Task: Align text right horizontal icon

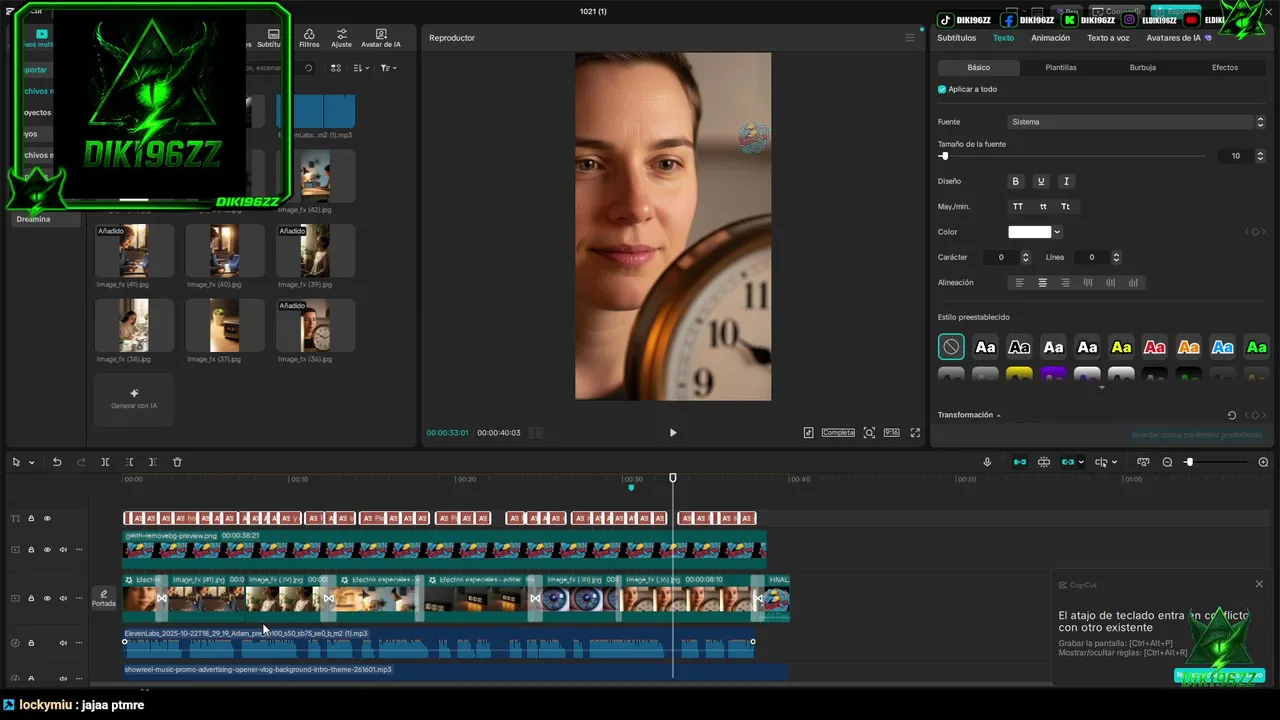Action: point(1065,283)
